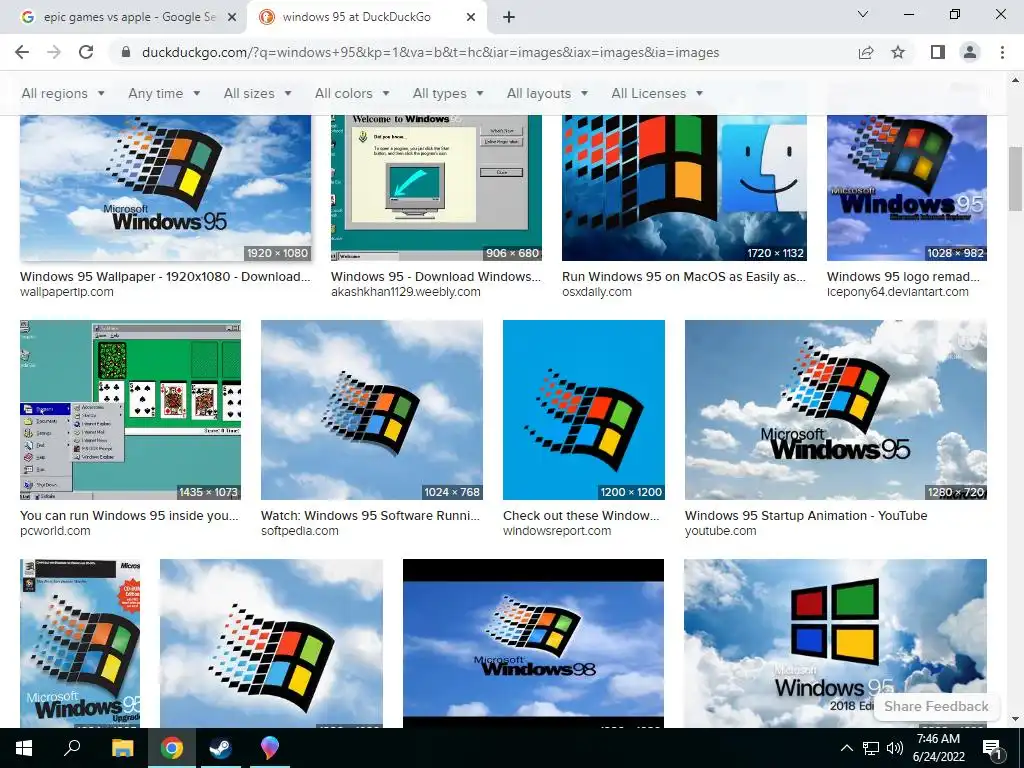The height and width of the screenshot is (768, 1024).
Task: Open the Solitaire screenshot image
Action: [131, 410]
